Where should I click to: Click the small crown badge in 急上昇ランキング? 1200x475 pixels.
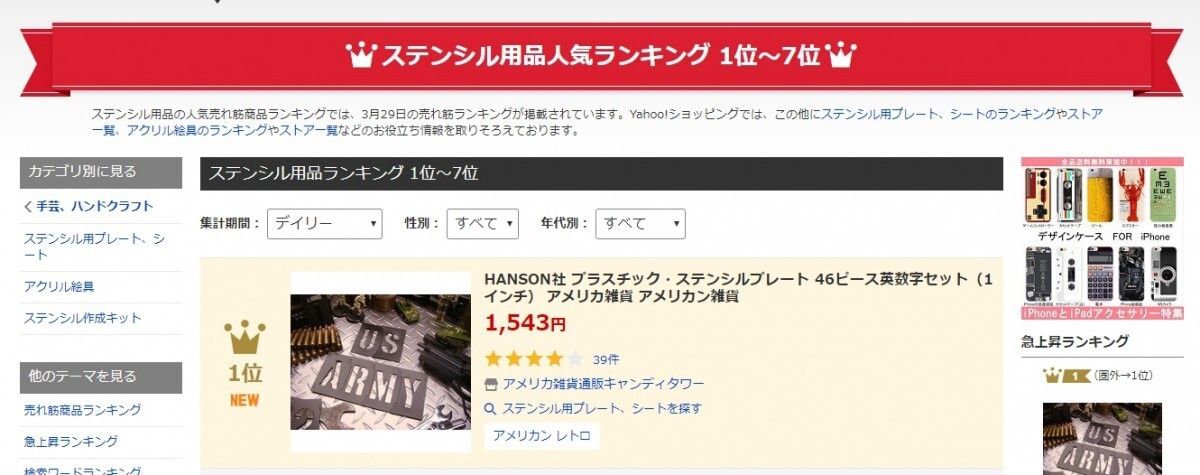click(x=1066, y=376)
